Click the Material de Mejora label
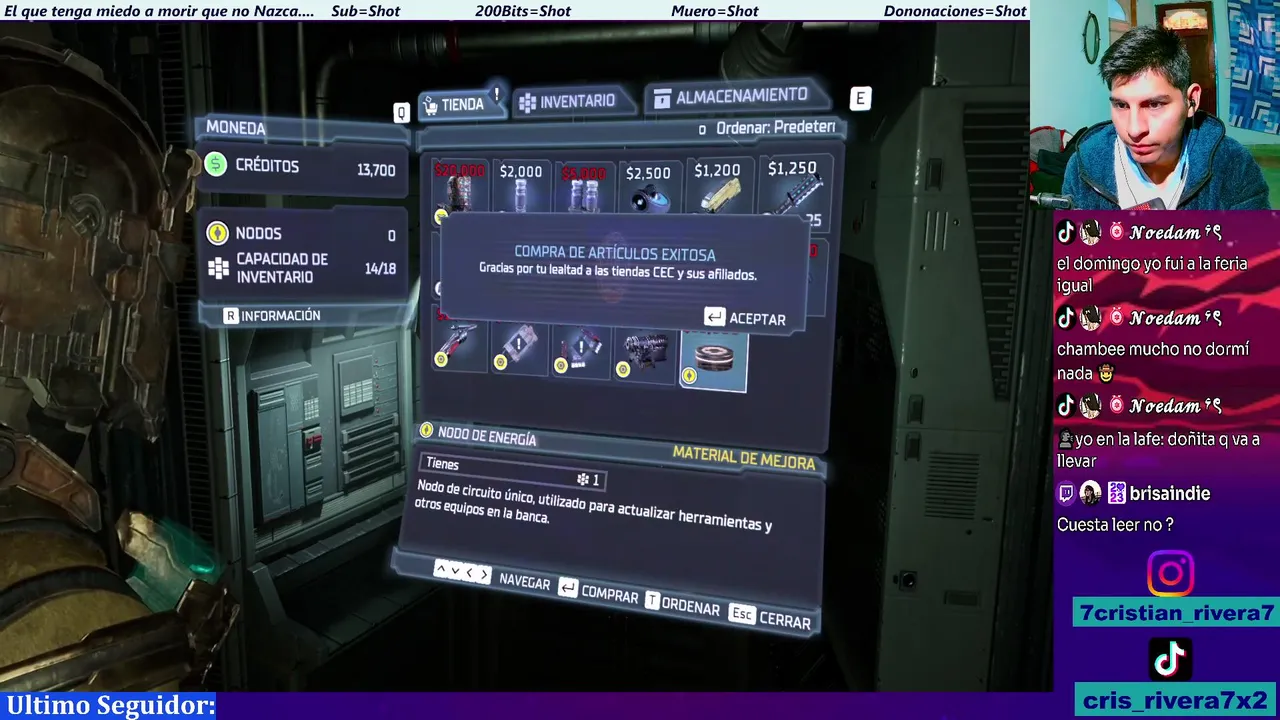Screen dimensions: 1280x720 (x=744, y=457)
